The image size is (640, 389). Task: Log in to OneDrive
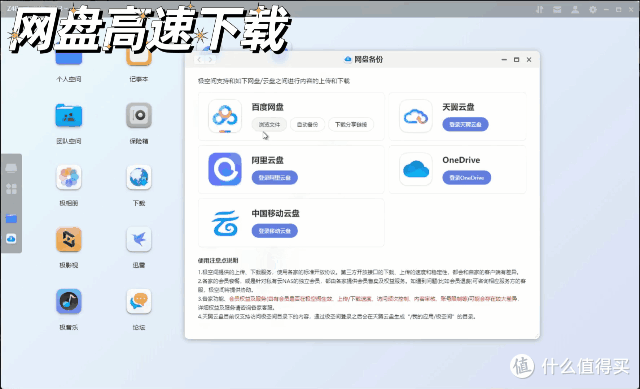tap(467, 178)
